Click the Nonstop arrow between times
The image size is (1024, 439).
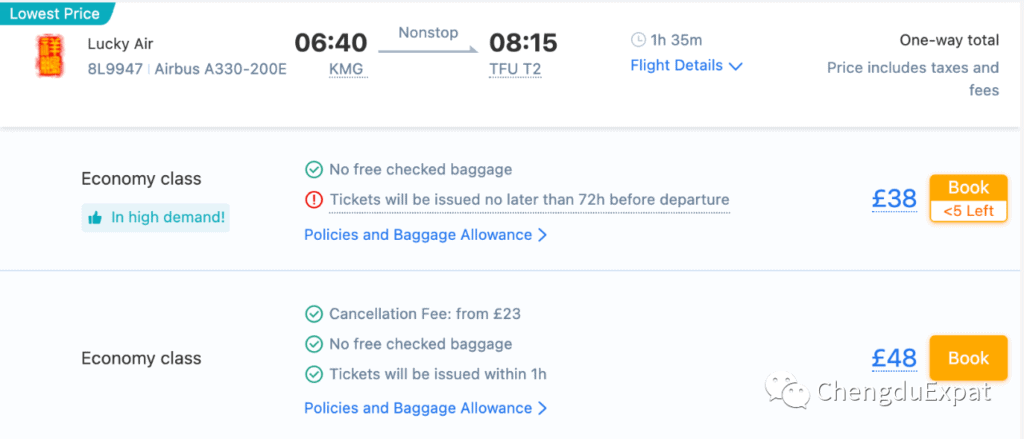coord(428,50)
